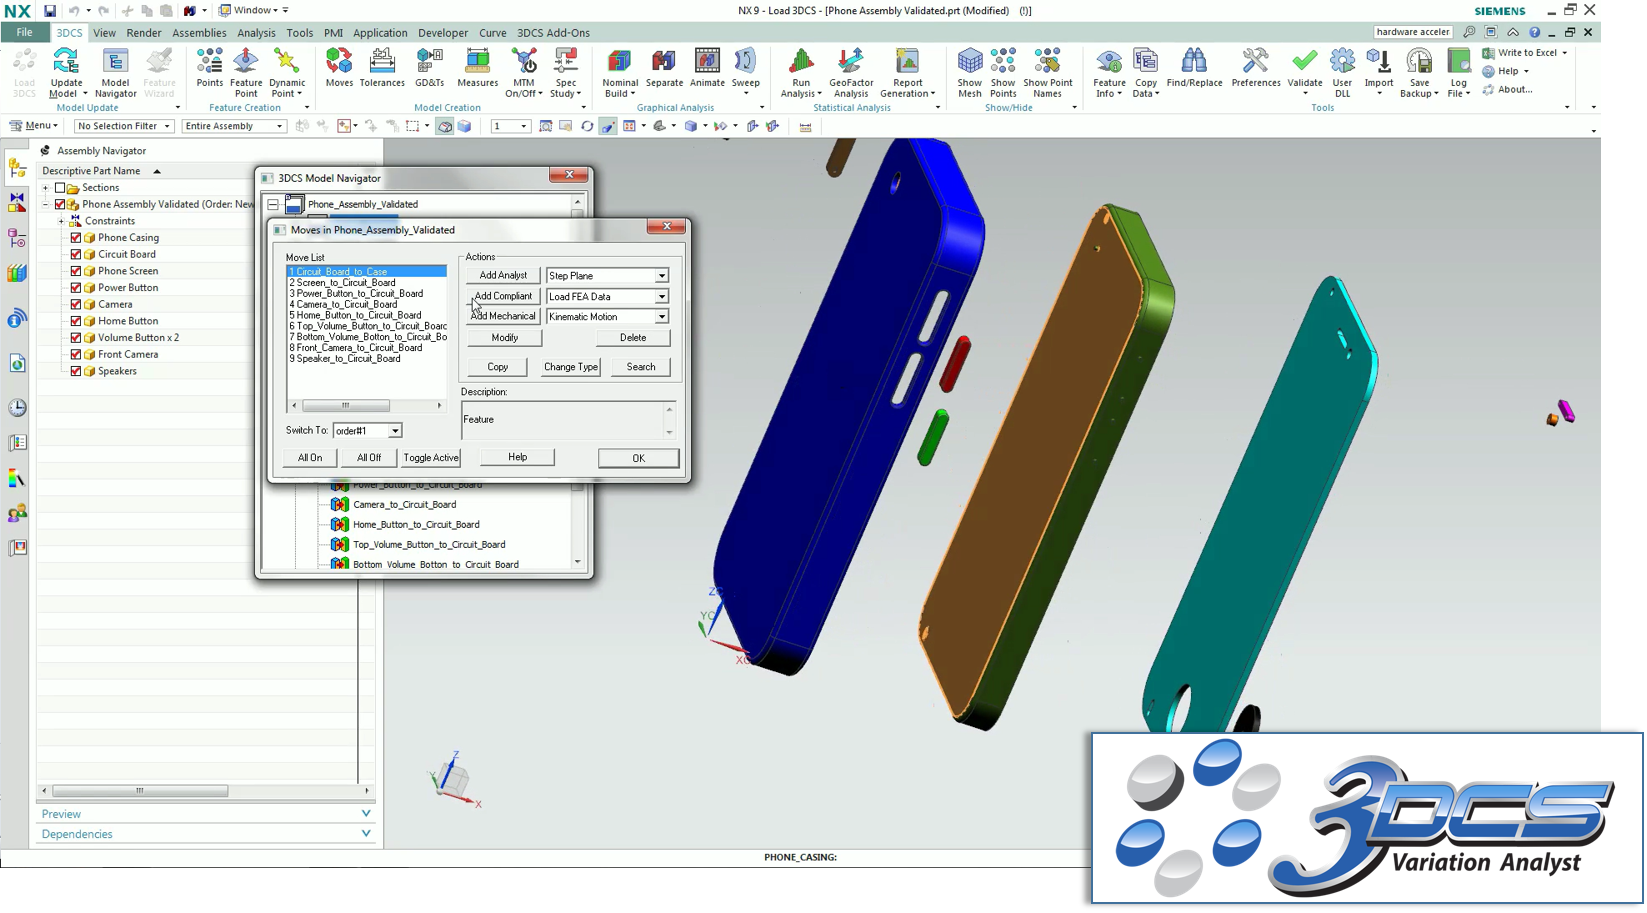Screen dimensions: 1647x913
Task: Toggle the Front Camera checkbox
Action: 76,354
